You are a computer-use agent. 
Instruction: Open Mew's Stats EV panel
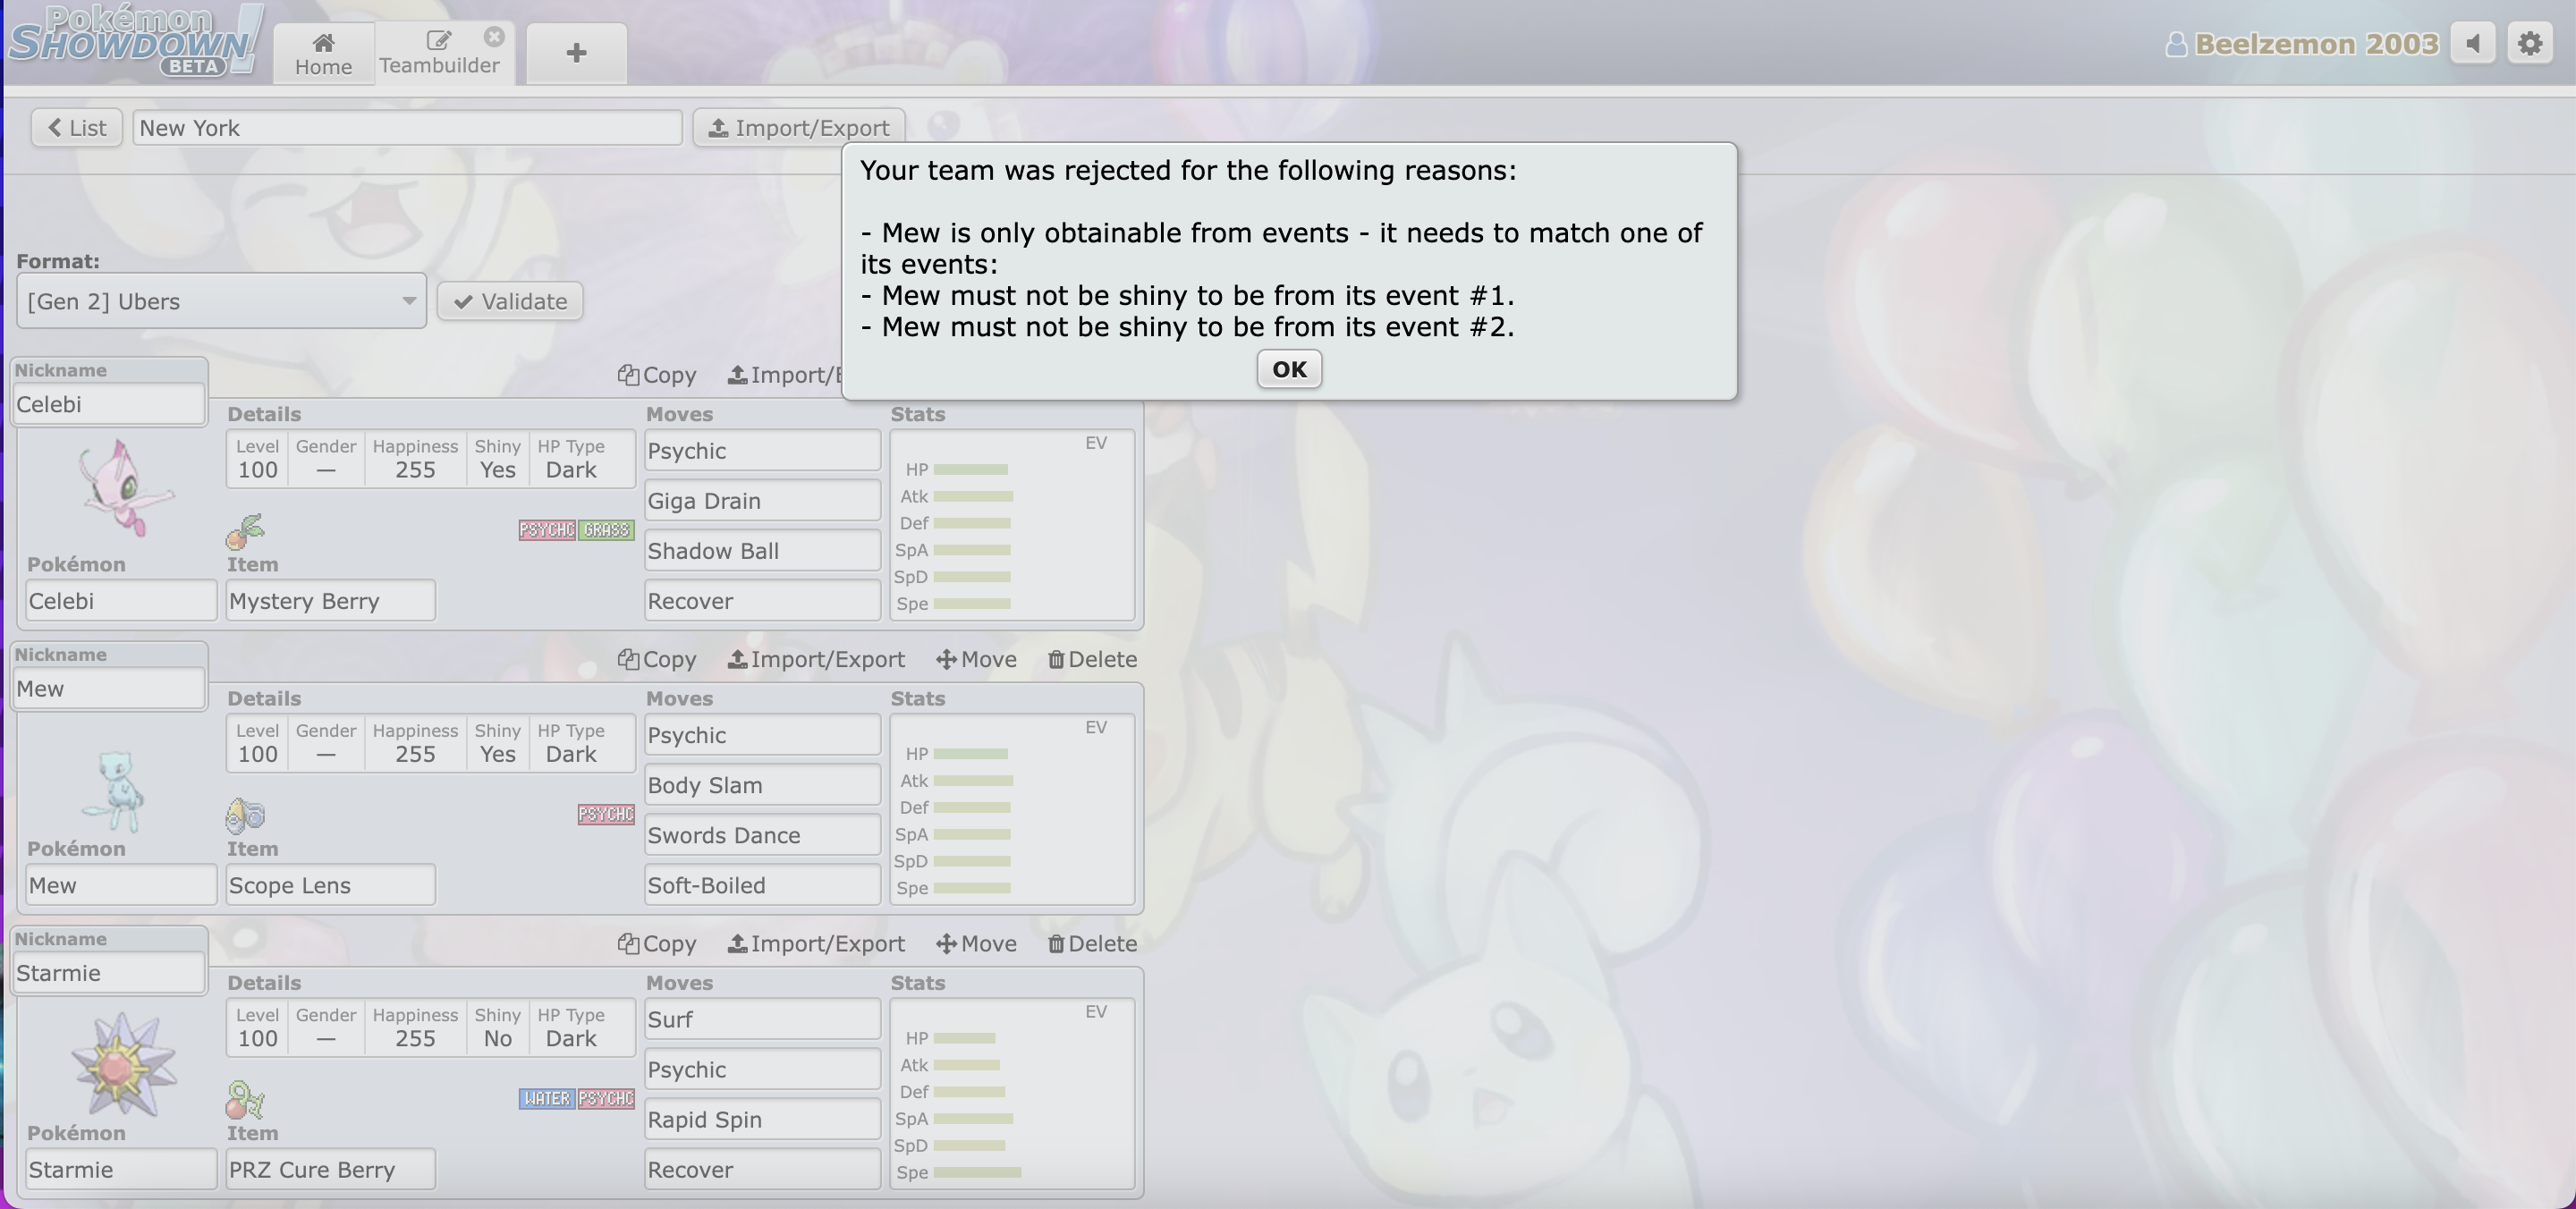[1012, 809]
